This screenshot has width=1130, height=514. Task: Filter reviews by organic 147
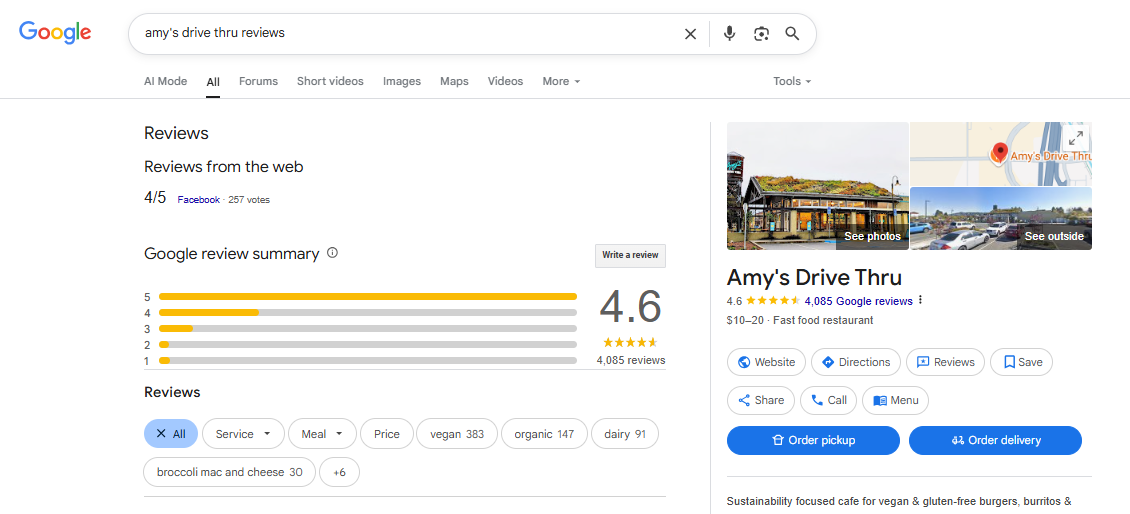tap(544, 434)
